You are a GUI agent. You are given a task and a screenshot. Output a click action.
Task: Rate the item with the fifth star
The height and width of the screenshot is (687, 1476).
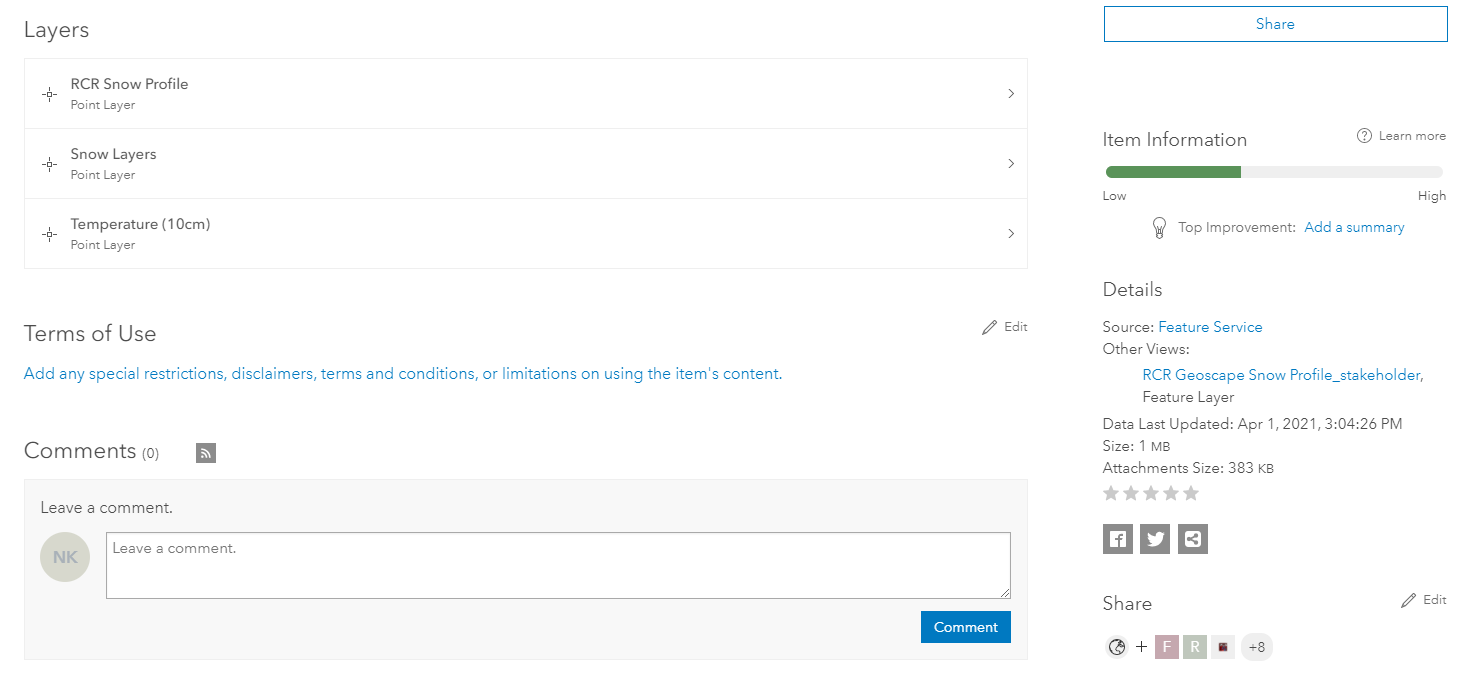tap(1190, 492)
